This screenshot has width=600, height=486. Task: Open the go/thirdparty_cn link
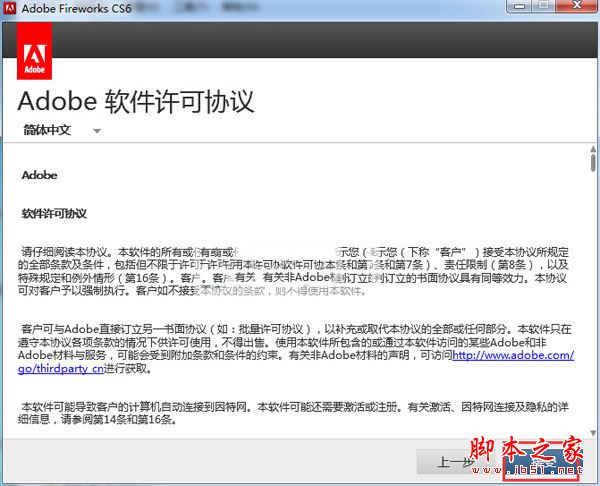(x=60, y=369)
